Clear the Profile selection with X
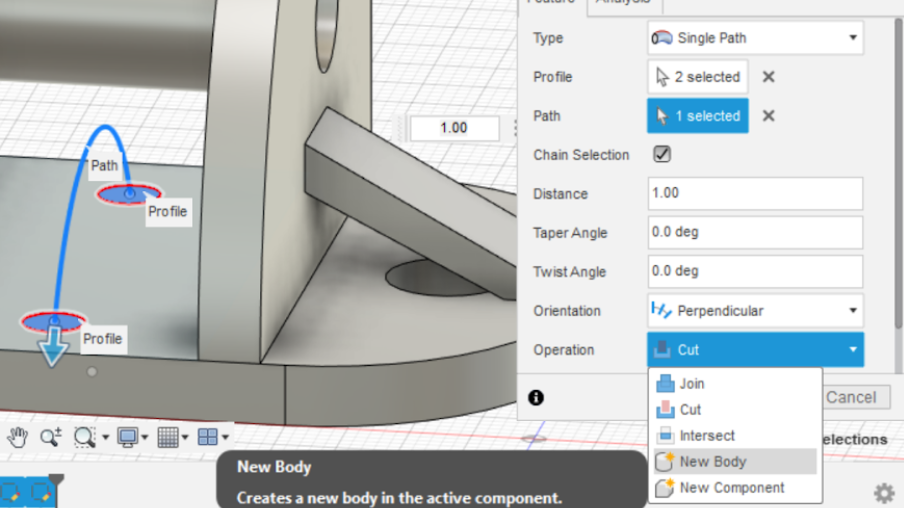The width and height of the screenshot is (904, 508). [768, 77]
